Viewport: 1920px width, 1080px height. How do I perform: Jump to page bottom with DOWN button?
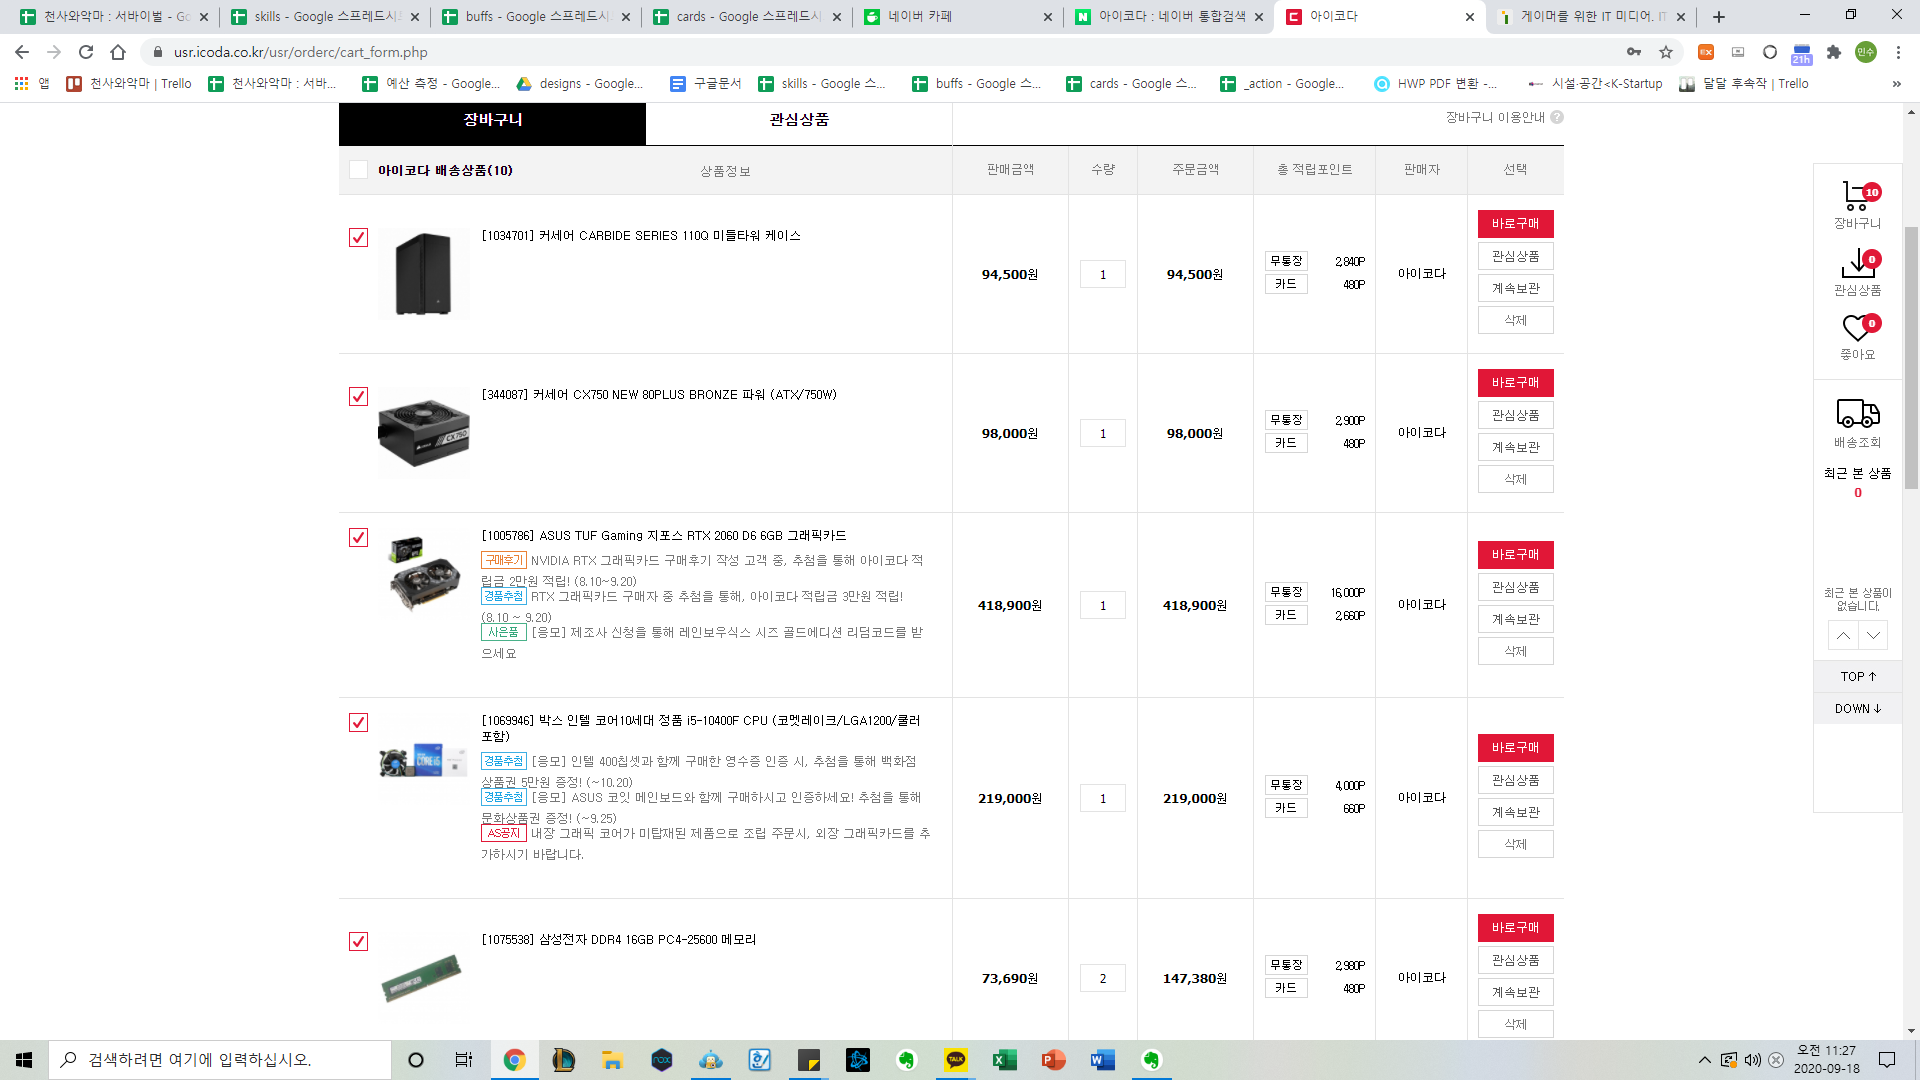tap(1858, 709)
